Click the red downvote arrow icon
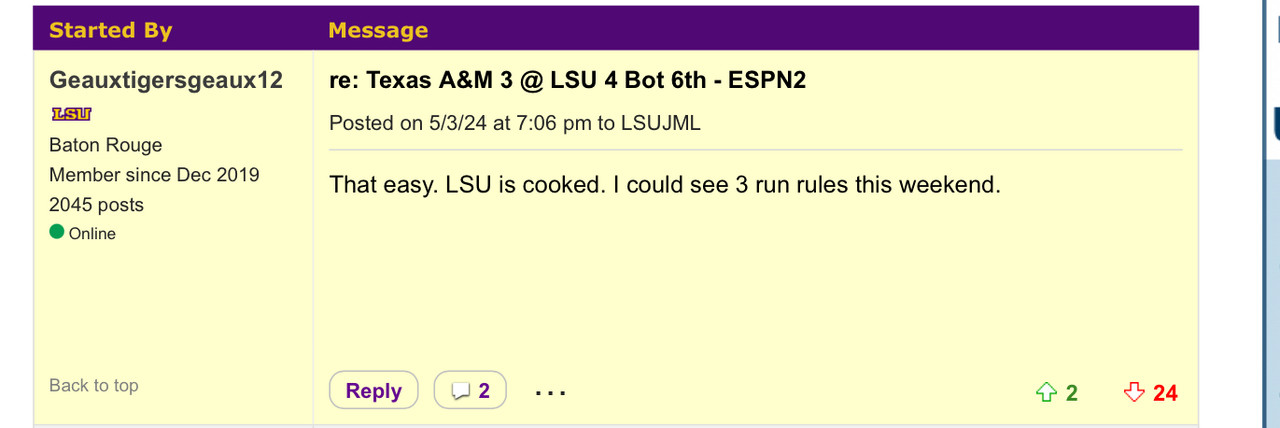 1134,392
